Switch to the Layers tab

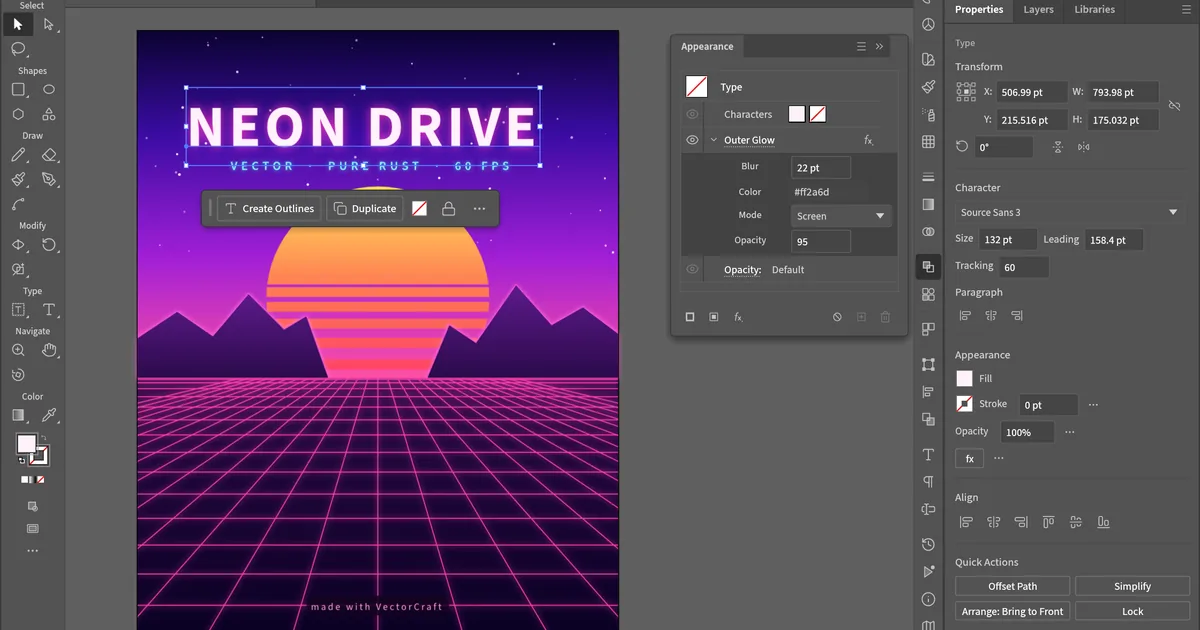click(1038, 10)
